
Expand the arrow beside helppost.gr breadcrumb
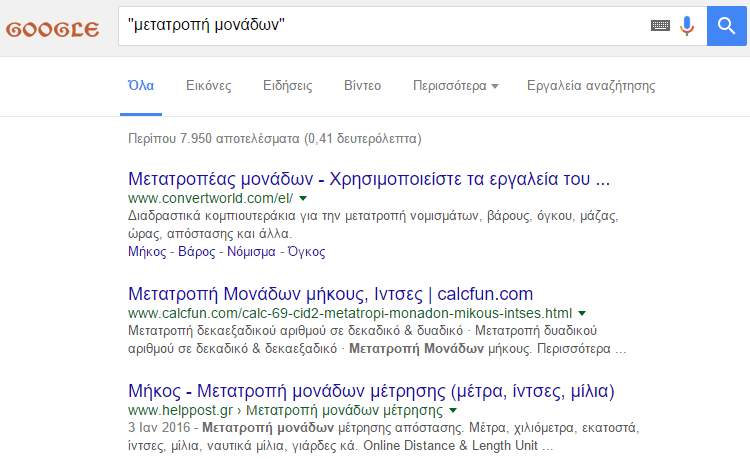point(453,410)
